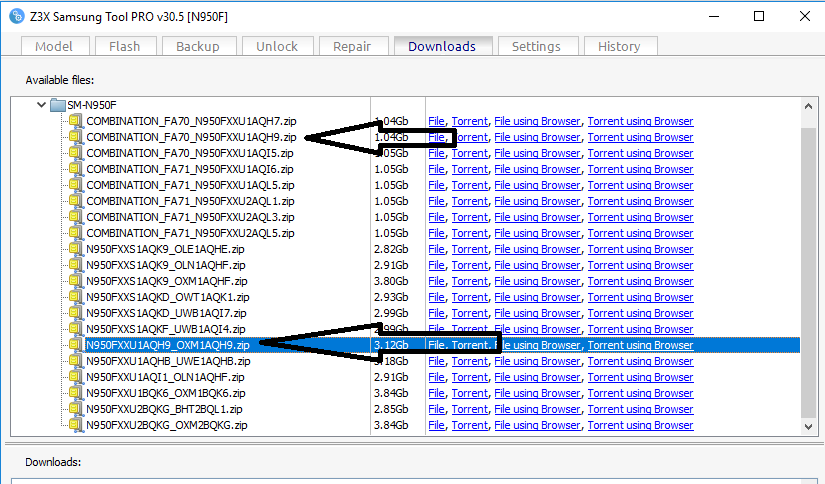
Task: Click scroll down arrow of file list
Action: (809, 427)
